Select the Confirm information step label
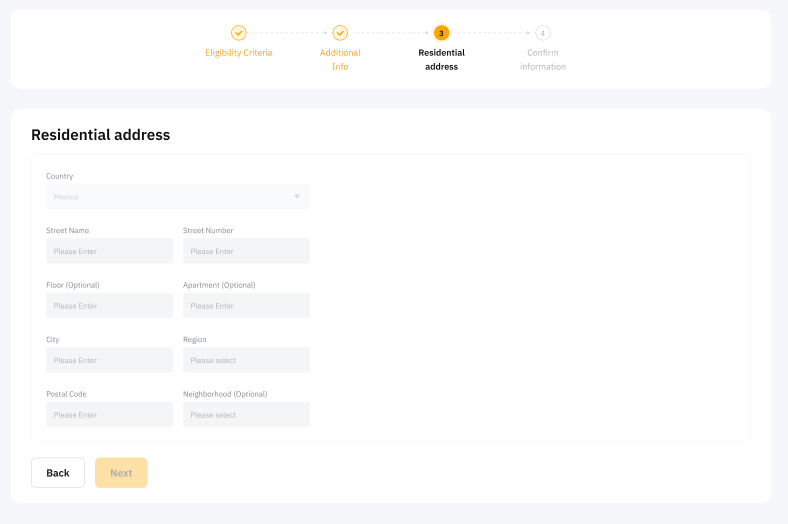 [x=543, y=60]
